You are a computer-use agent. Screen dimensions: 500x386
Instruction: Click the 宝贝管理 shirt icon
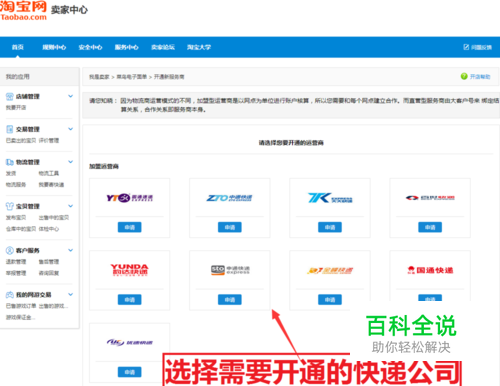pos(10,206)
